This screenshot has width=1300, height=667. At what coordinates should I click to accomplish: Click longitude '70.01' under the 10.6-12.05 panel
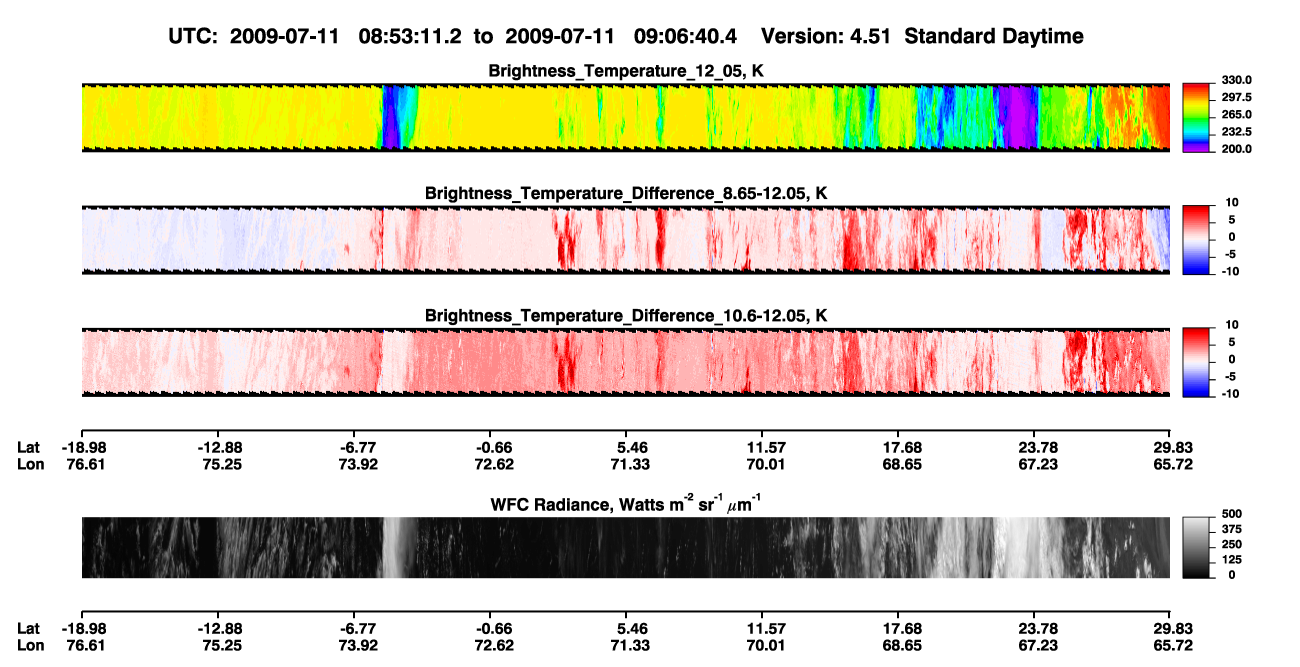764,464
